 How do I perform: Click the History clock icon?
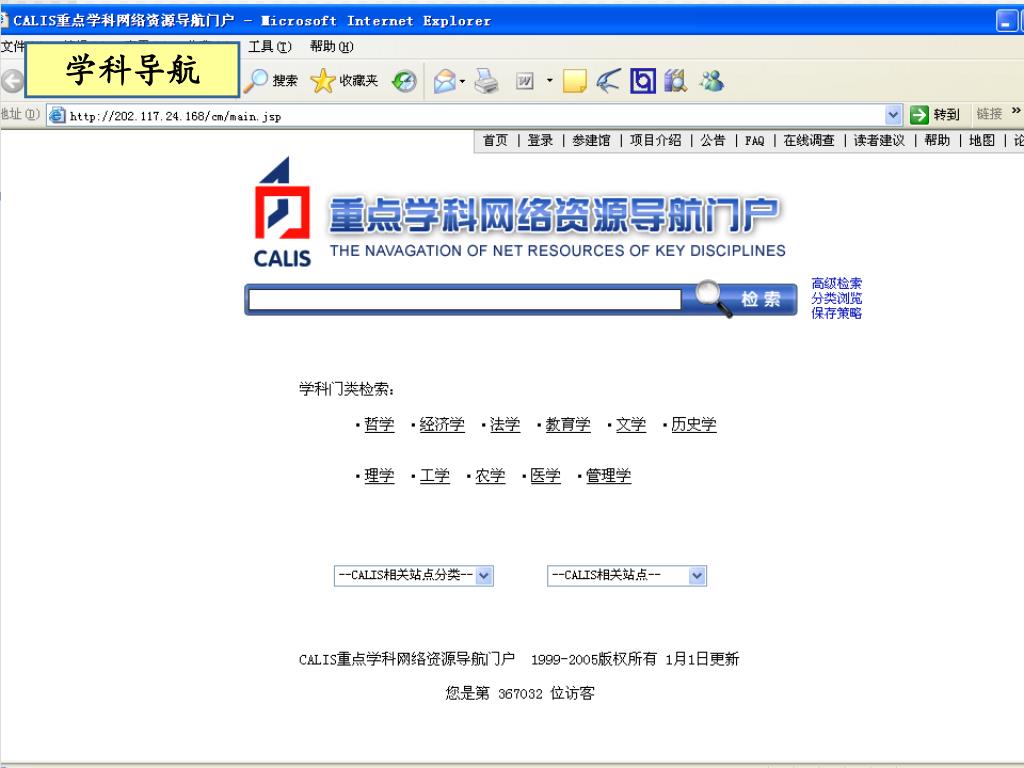404,81
